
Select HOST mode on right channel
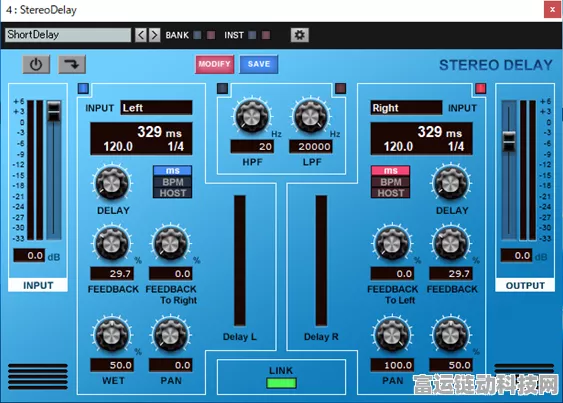coord(390,193)
